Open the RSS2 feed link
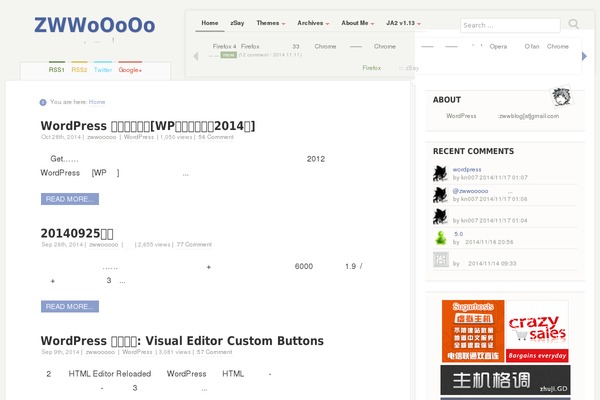This screenshot has width=600, height=400. point(79,70)
